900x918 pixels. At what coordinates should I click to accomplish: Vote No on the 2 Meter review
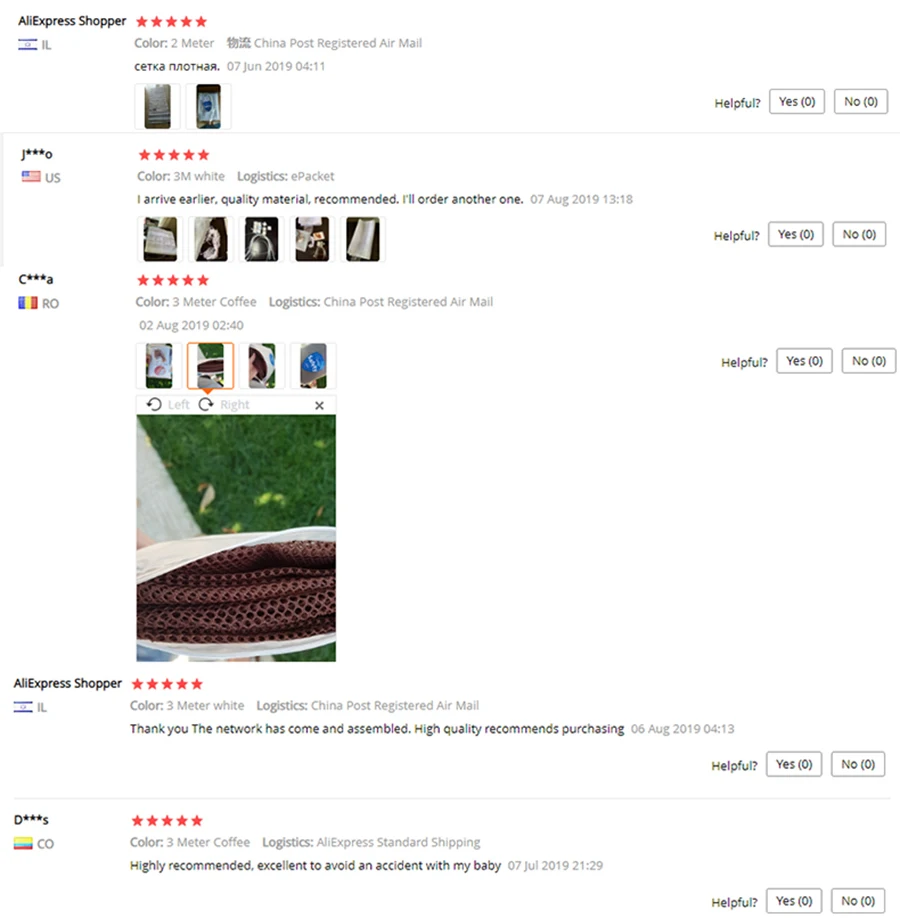[860, 101]
